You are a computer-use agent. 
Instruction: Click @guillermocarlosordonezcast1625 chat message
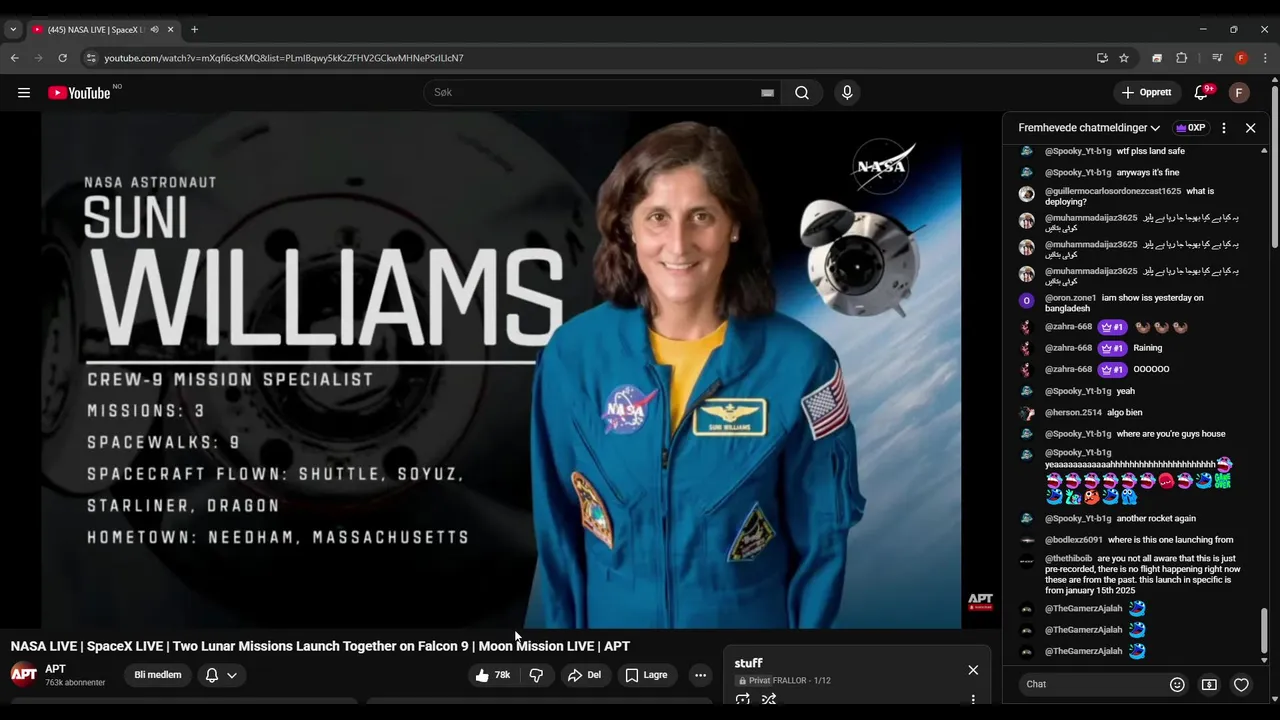(1130, 196)
